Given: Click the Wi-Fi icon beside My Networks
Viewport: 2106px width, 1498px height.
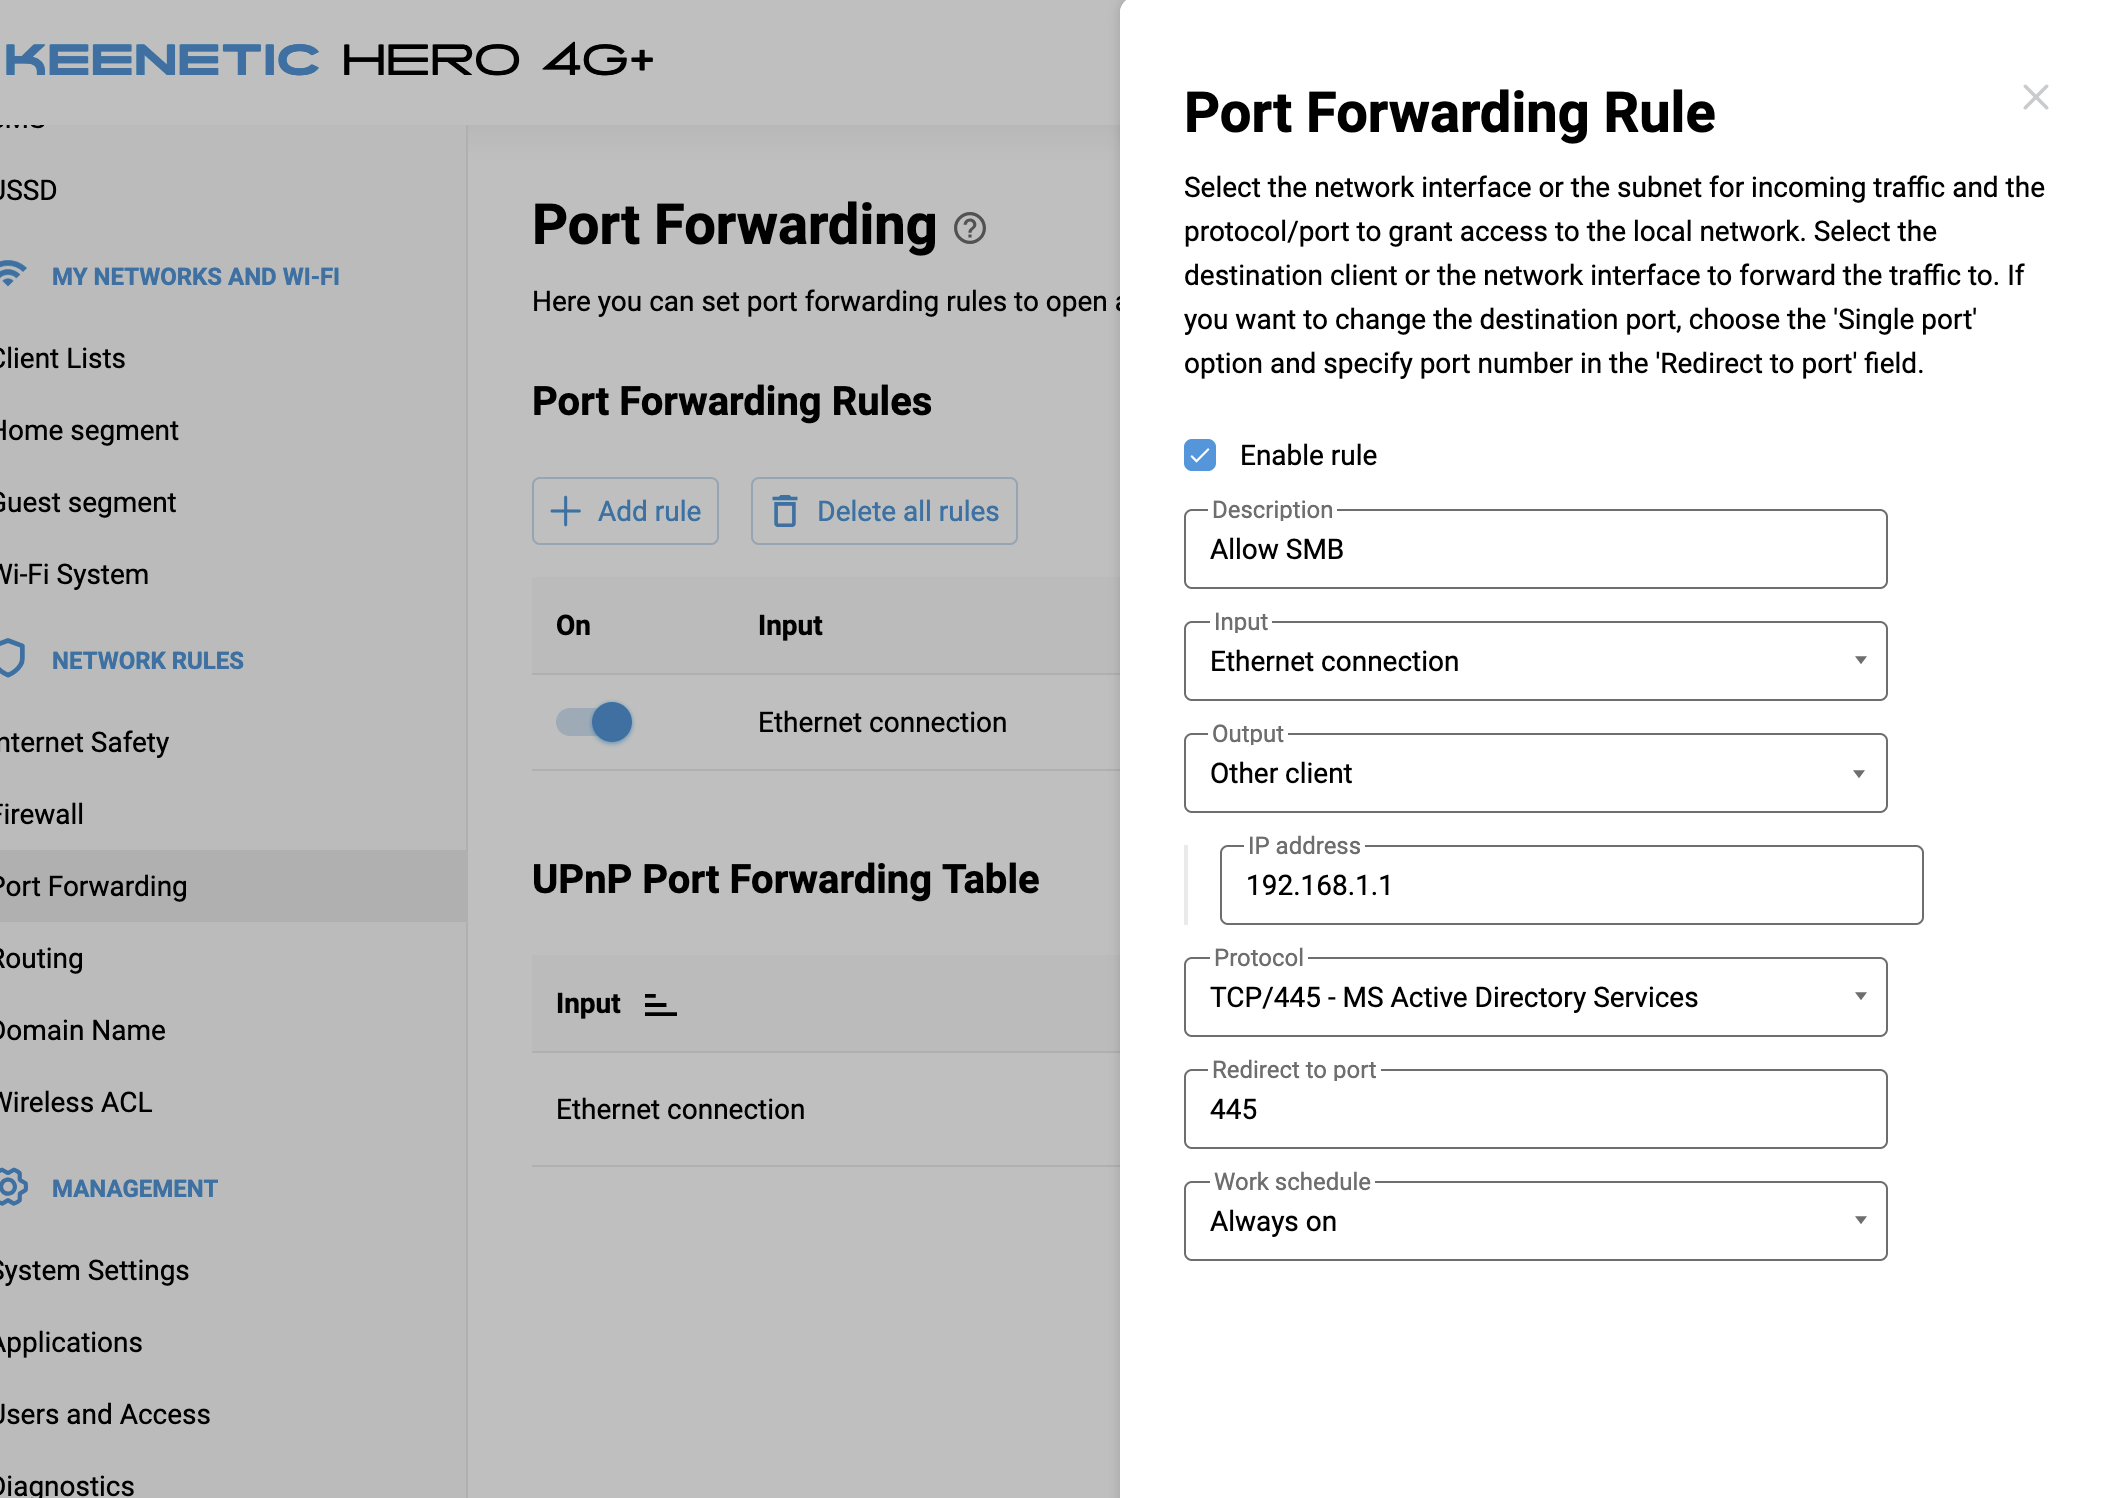Looking at the screenshot, I should coord(12,274).
